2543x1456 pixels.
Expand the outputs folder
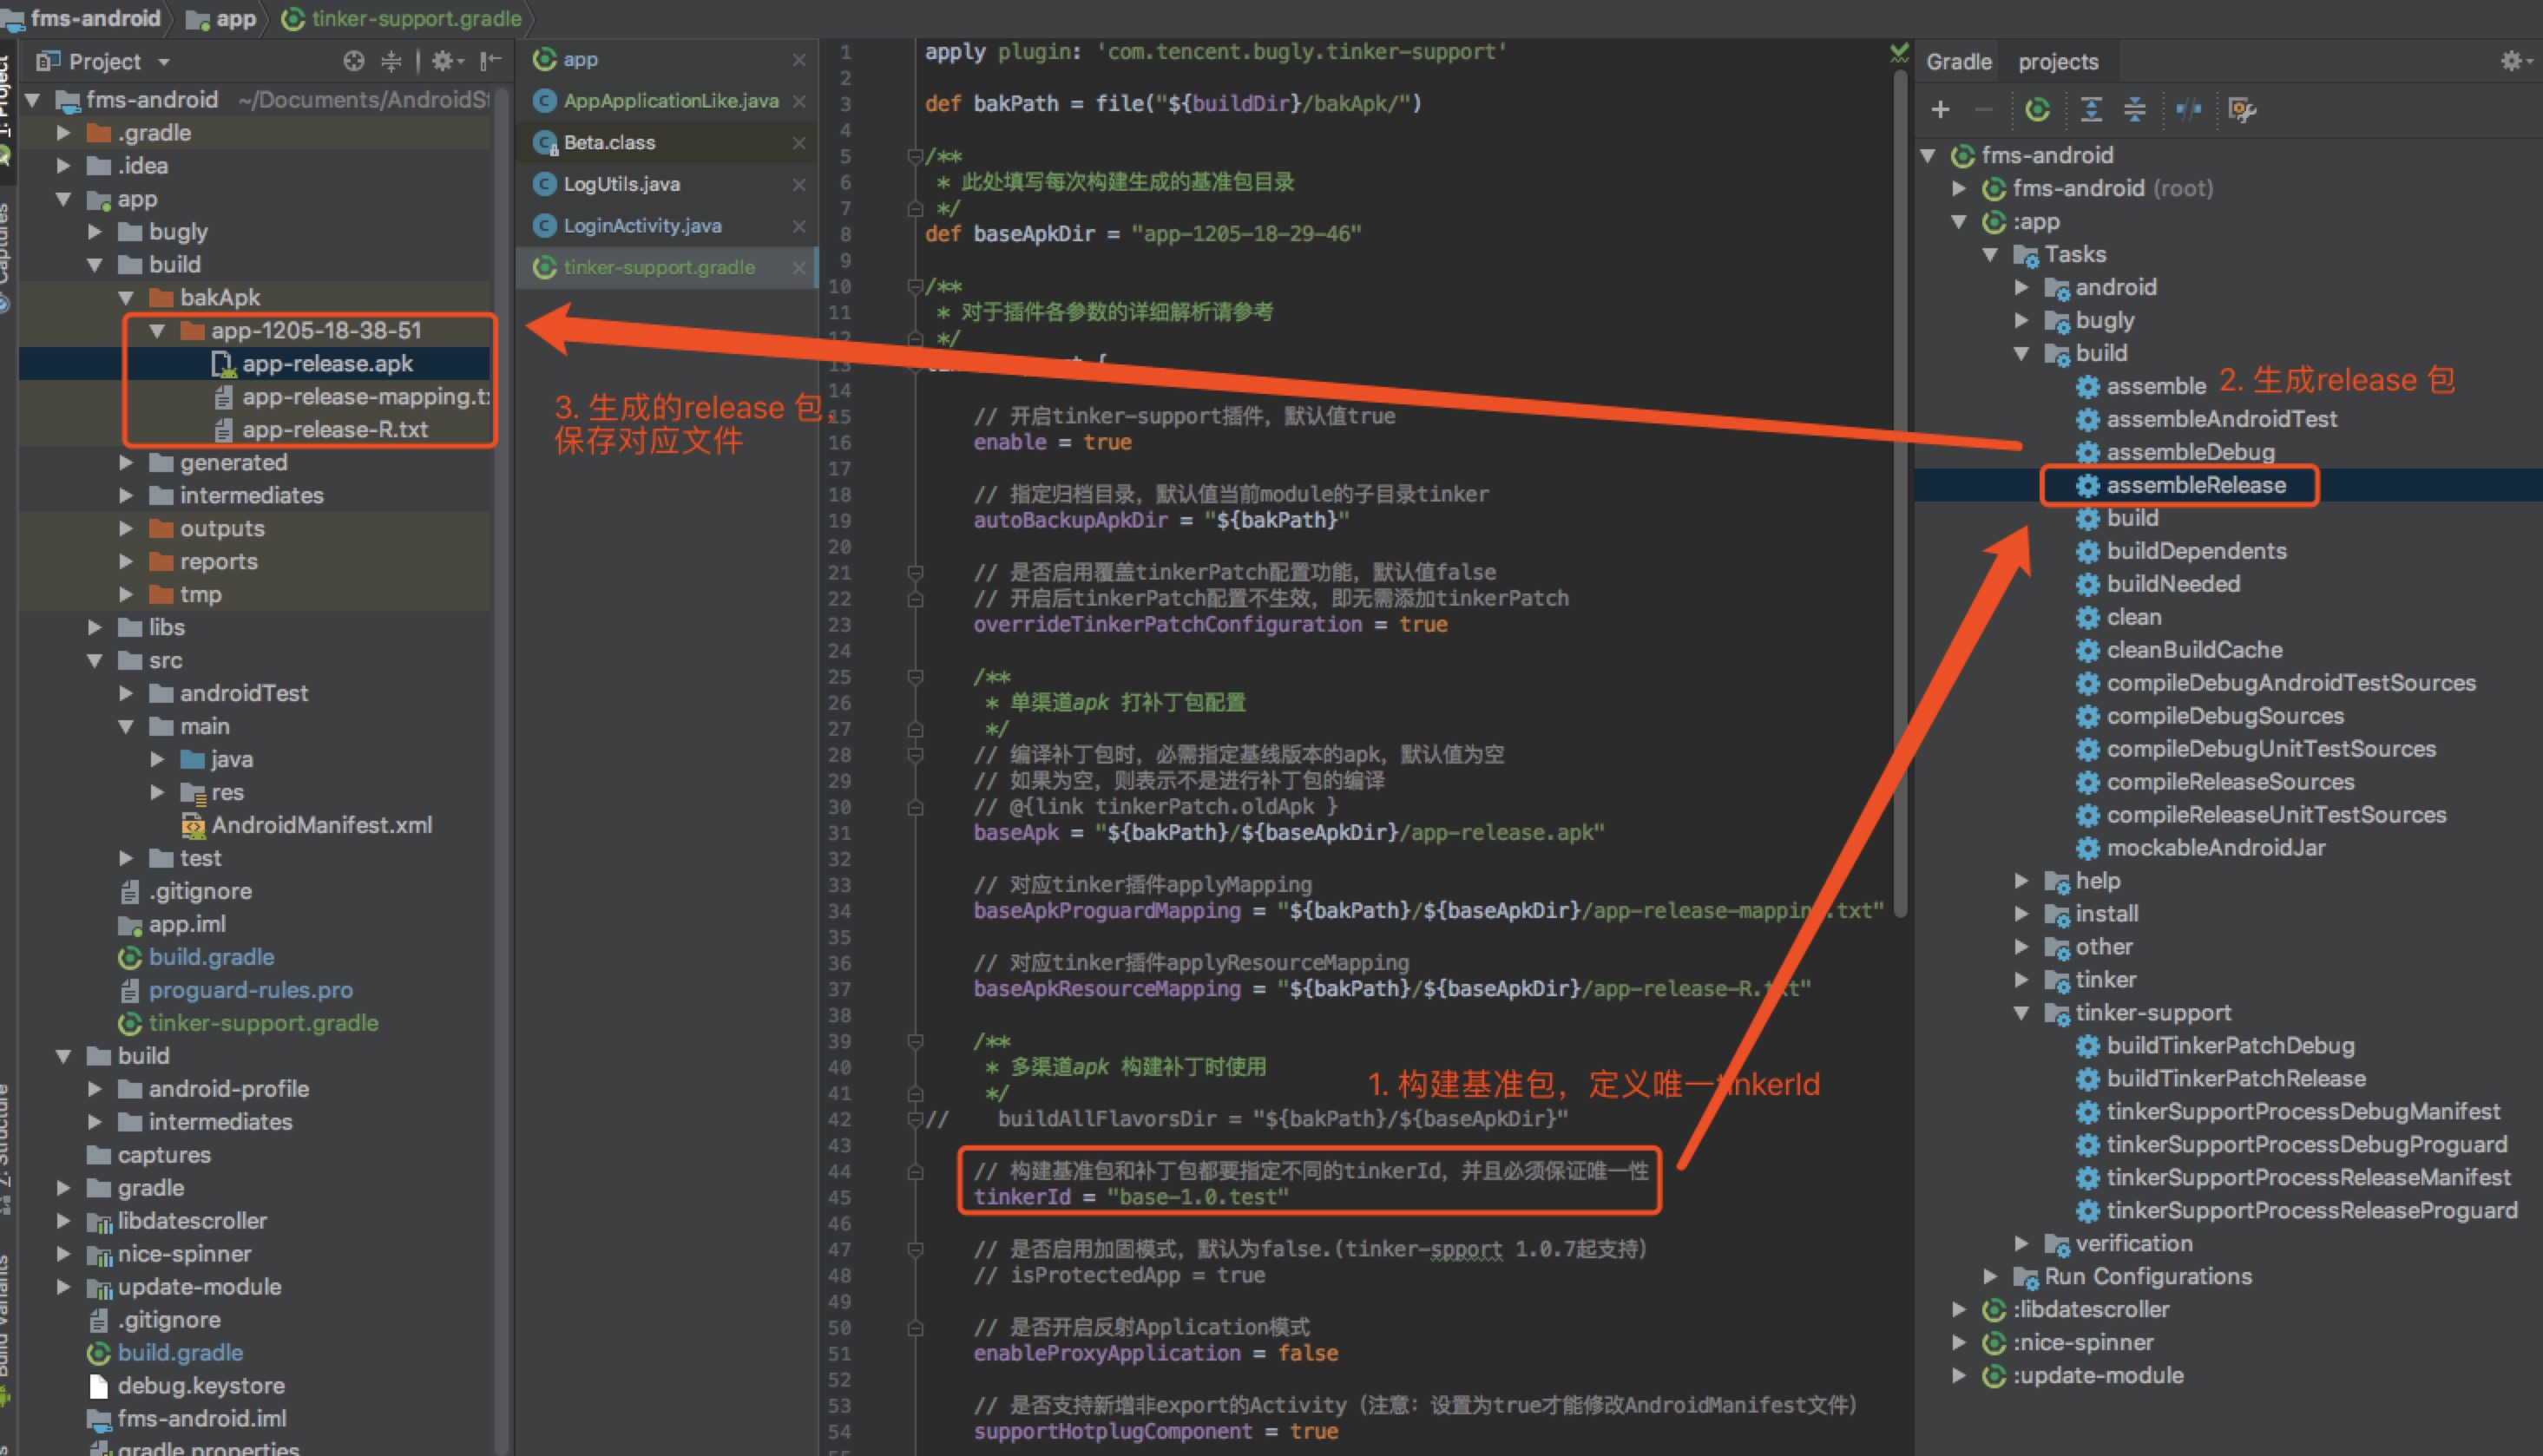(126, 528)
